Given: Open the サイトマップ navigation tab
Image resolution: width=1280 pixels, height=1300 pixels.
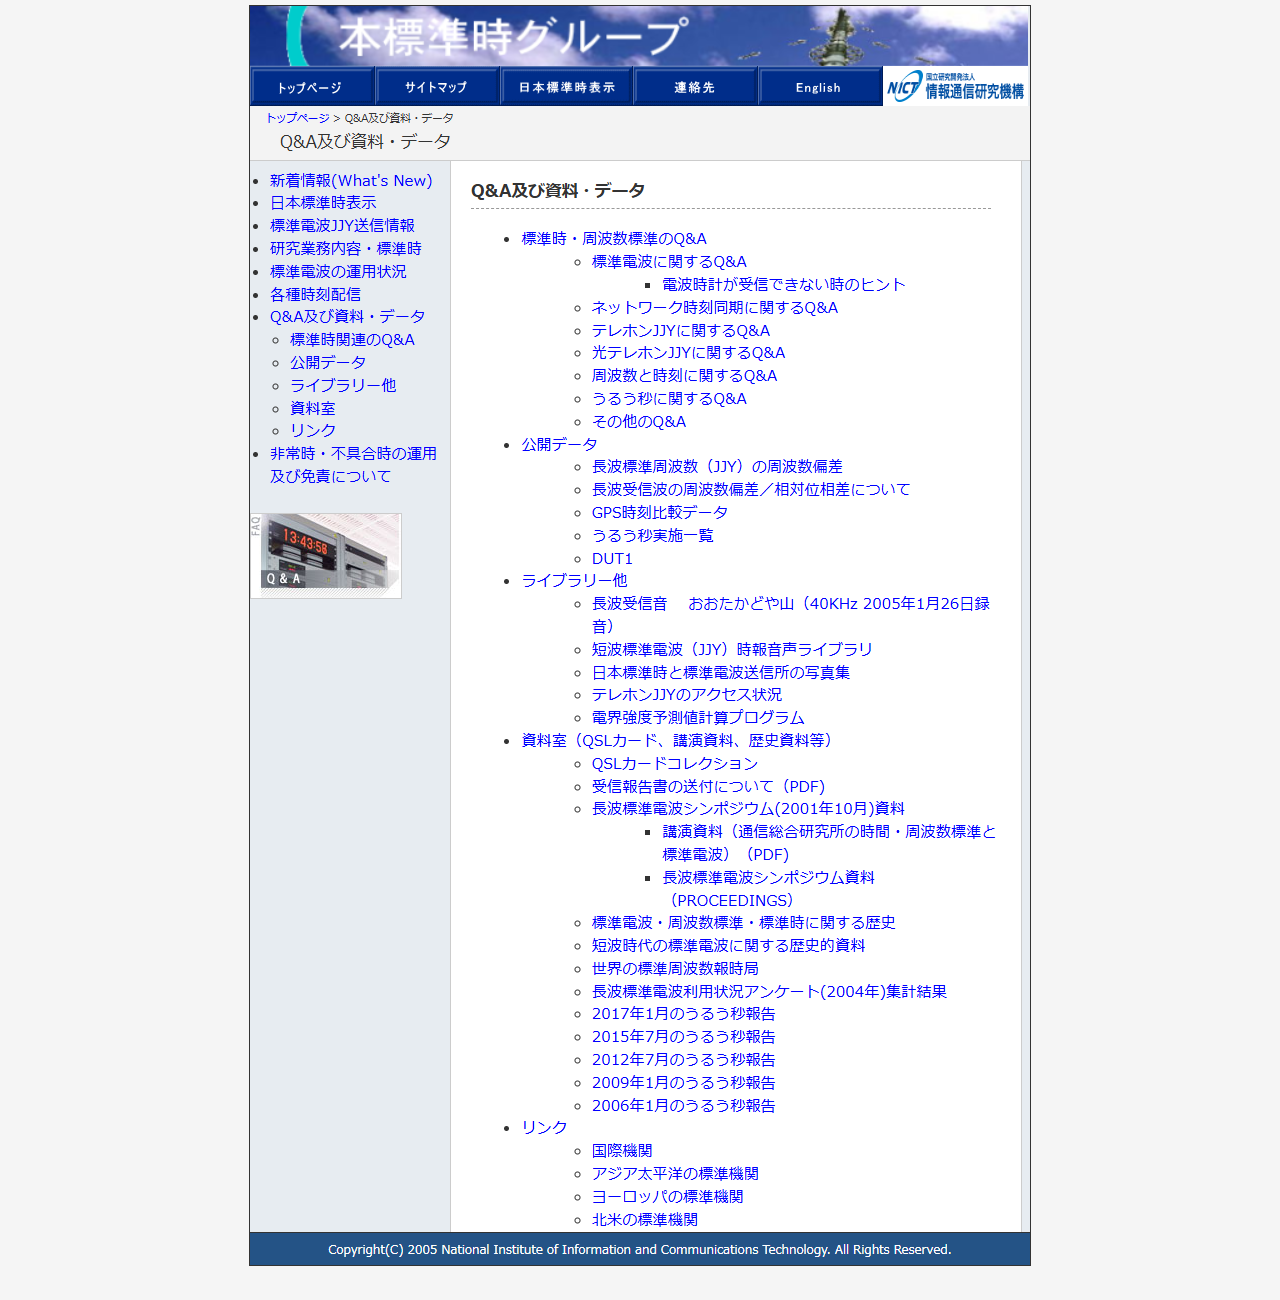Looking at the screenshot, I should click(x=437, y=87).
